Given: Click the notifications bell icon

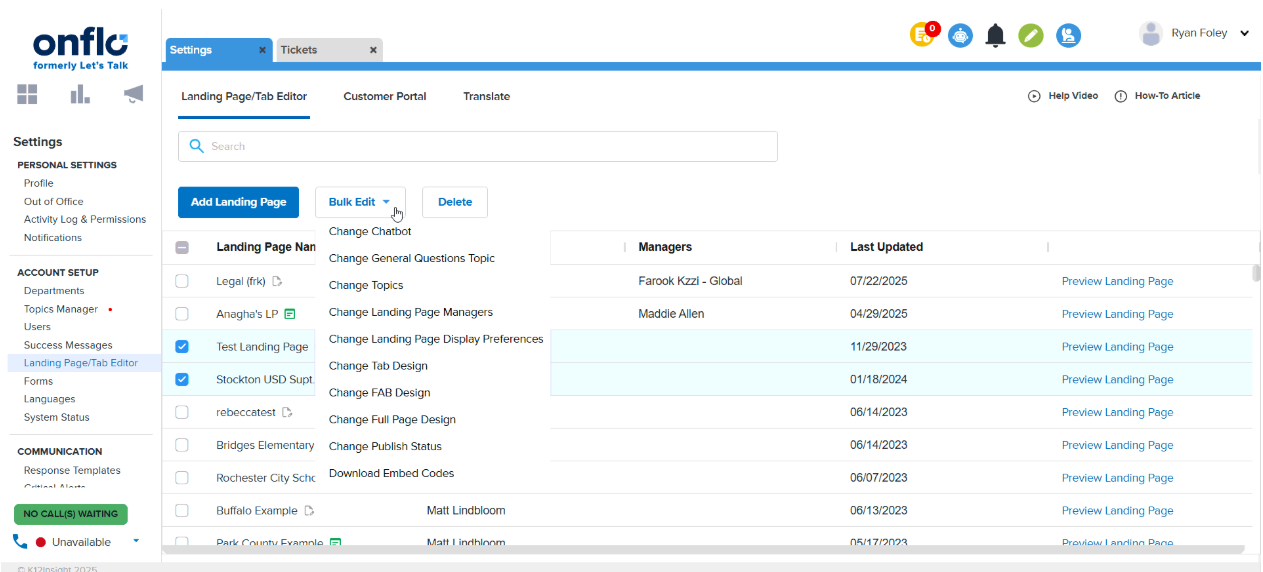Looking at the screenshot, I should tap(995, 36).
